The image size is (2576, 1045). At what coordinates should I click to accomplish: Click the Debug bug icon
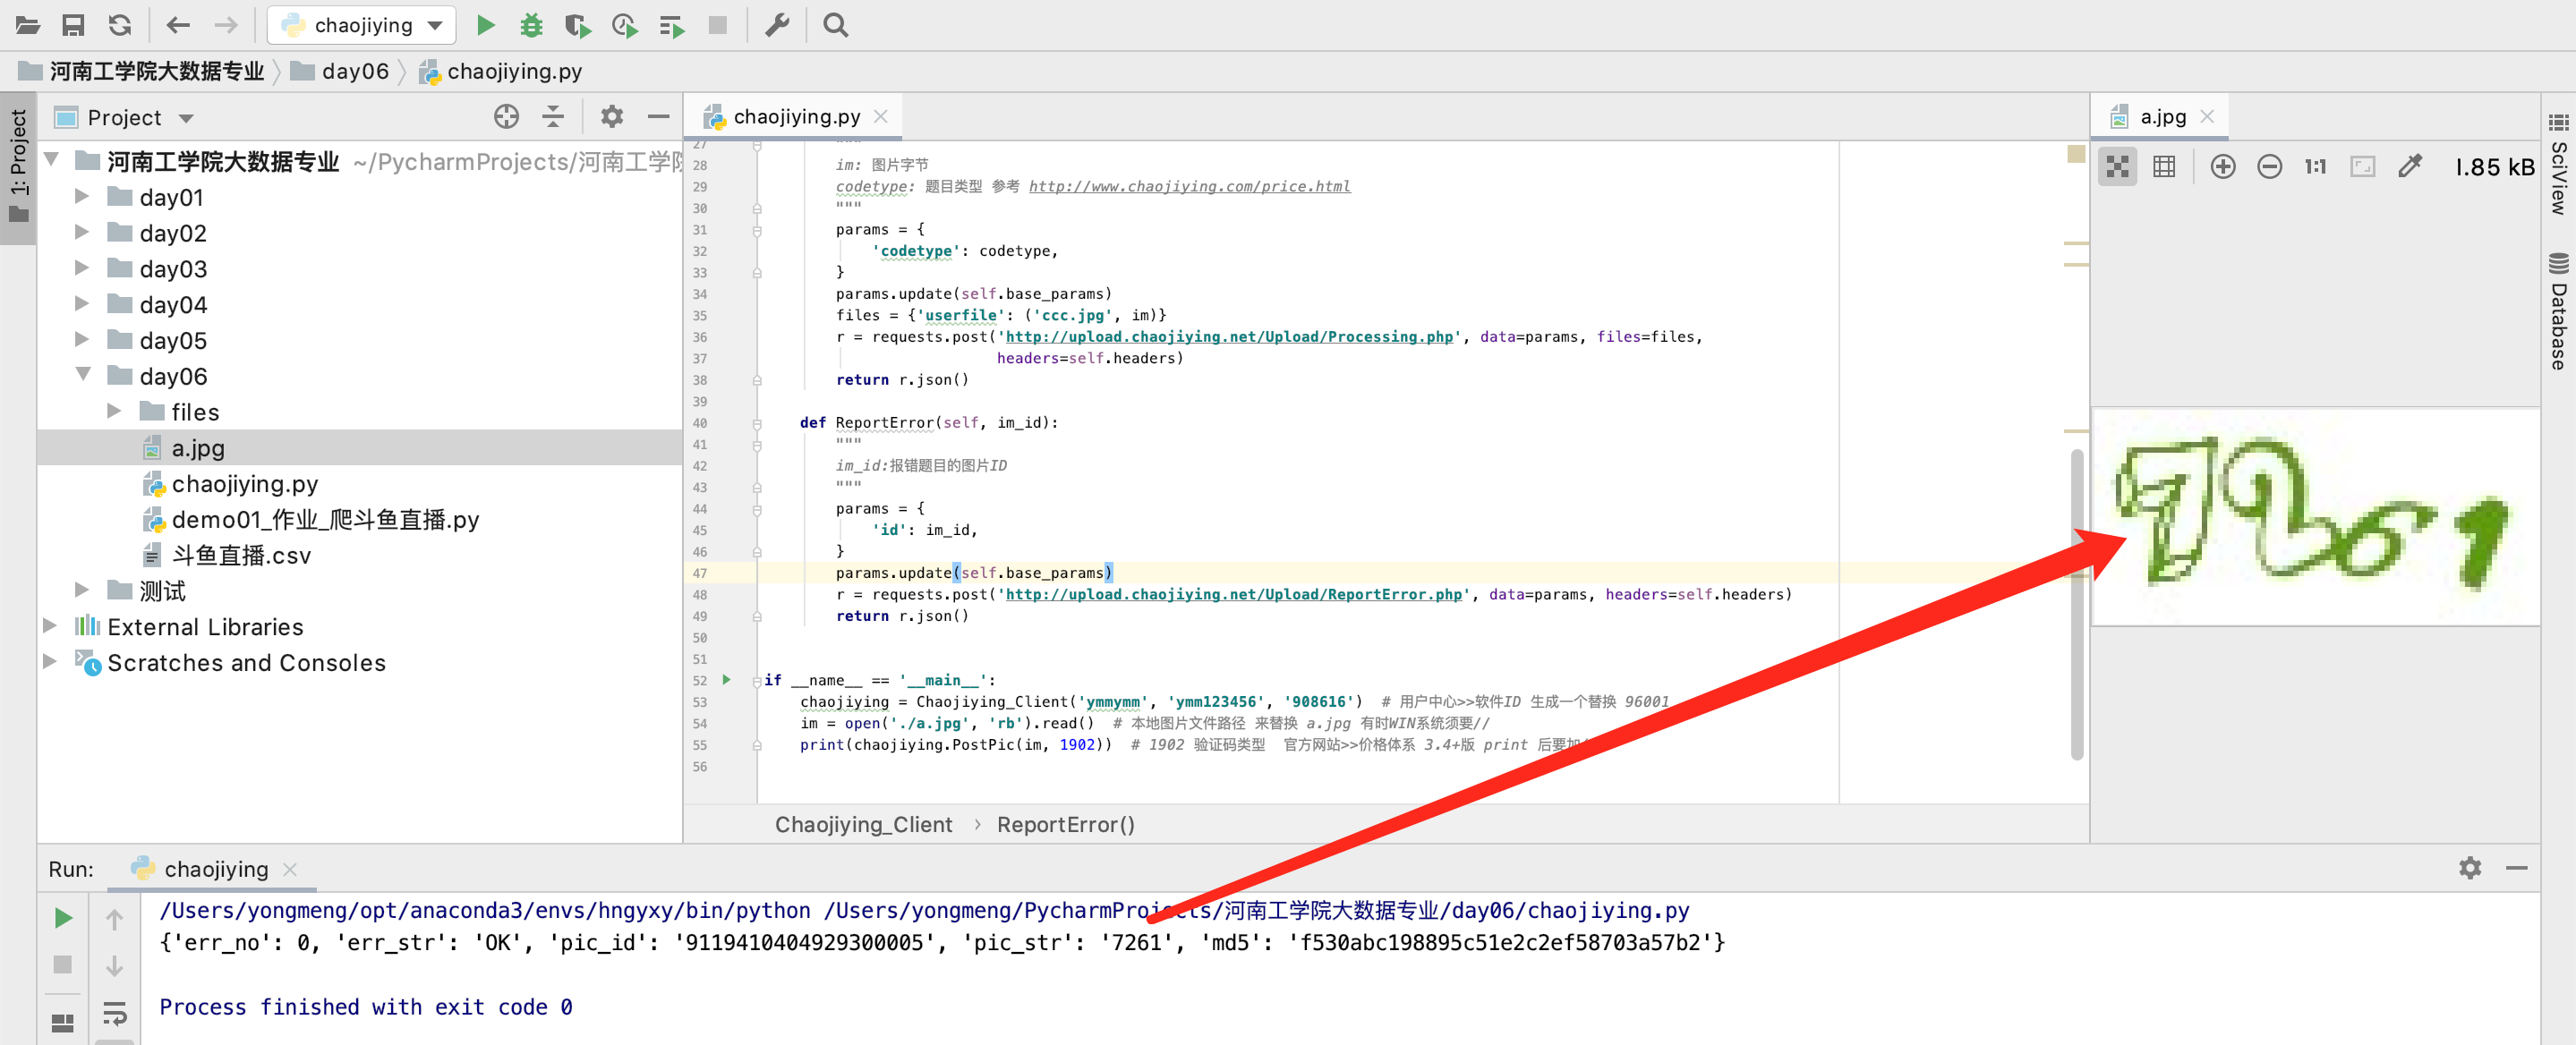point(532,25)
